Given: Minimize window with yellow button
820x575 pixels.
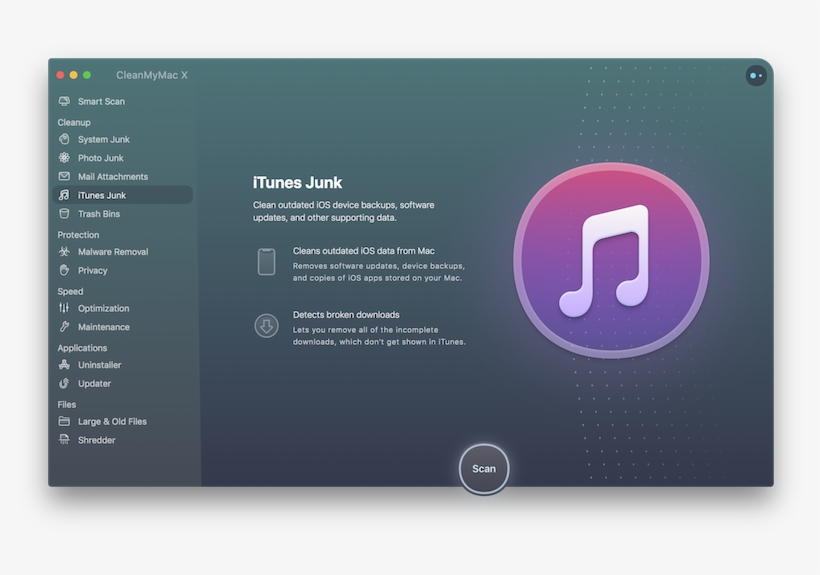Looking at the screenshot, I should pos(74,75).
